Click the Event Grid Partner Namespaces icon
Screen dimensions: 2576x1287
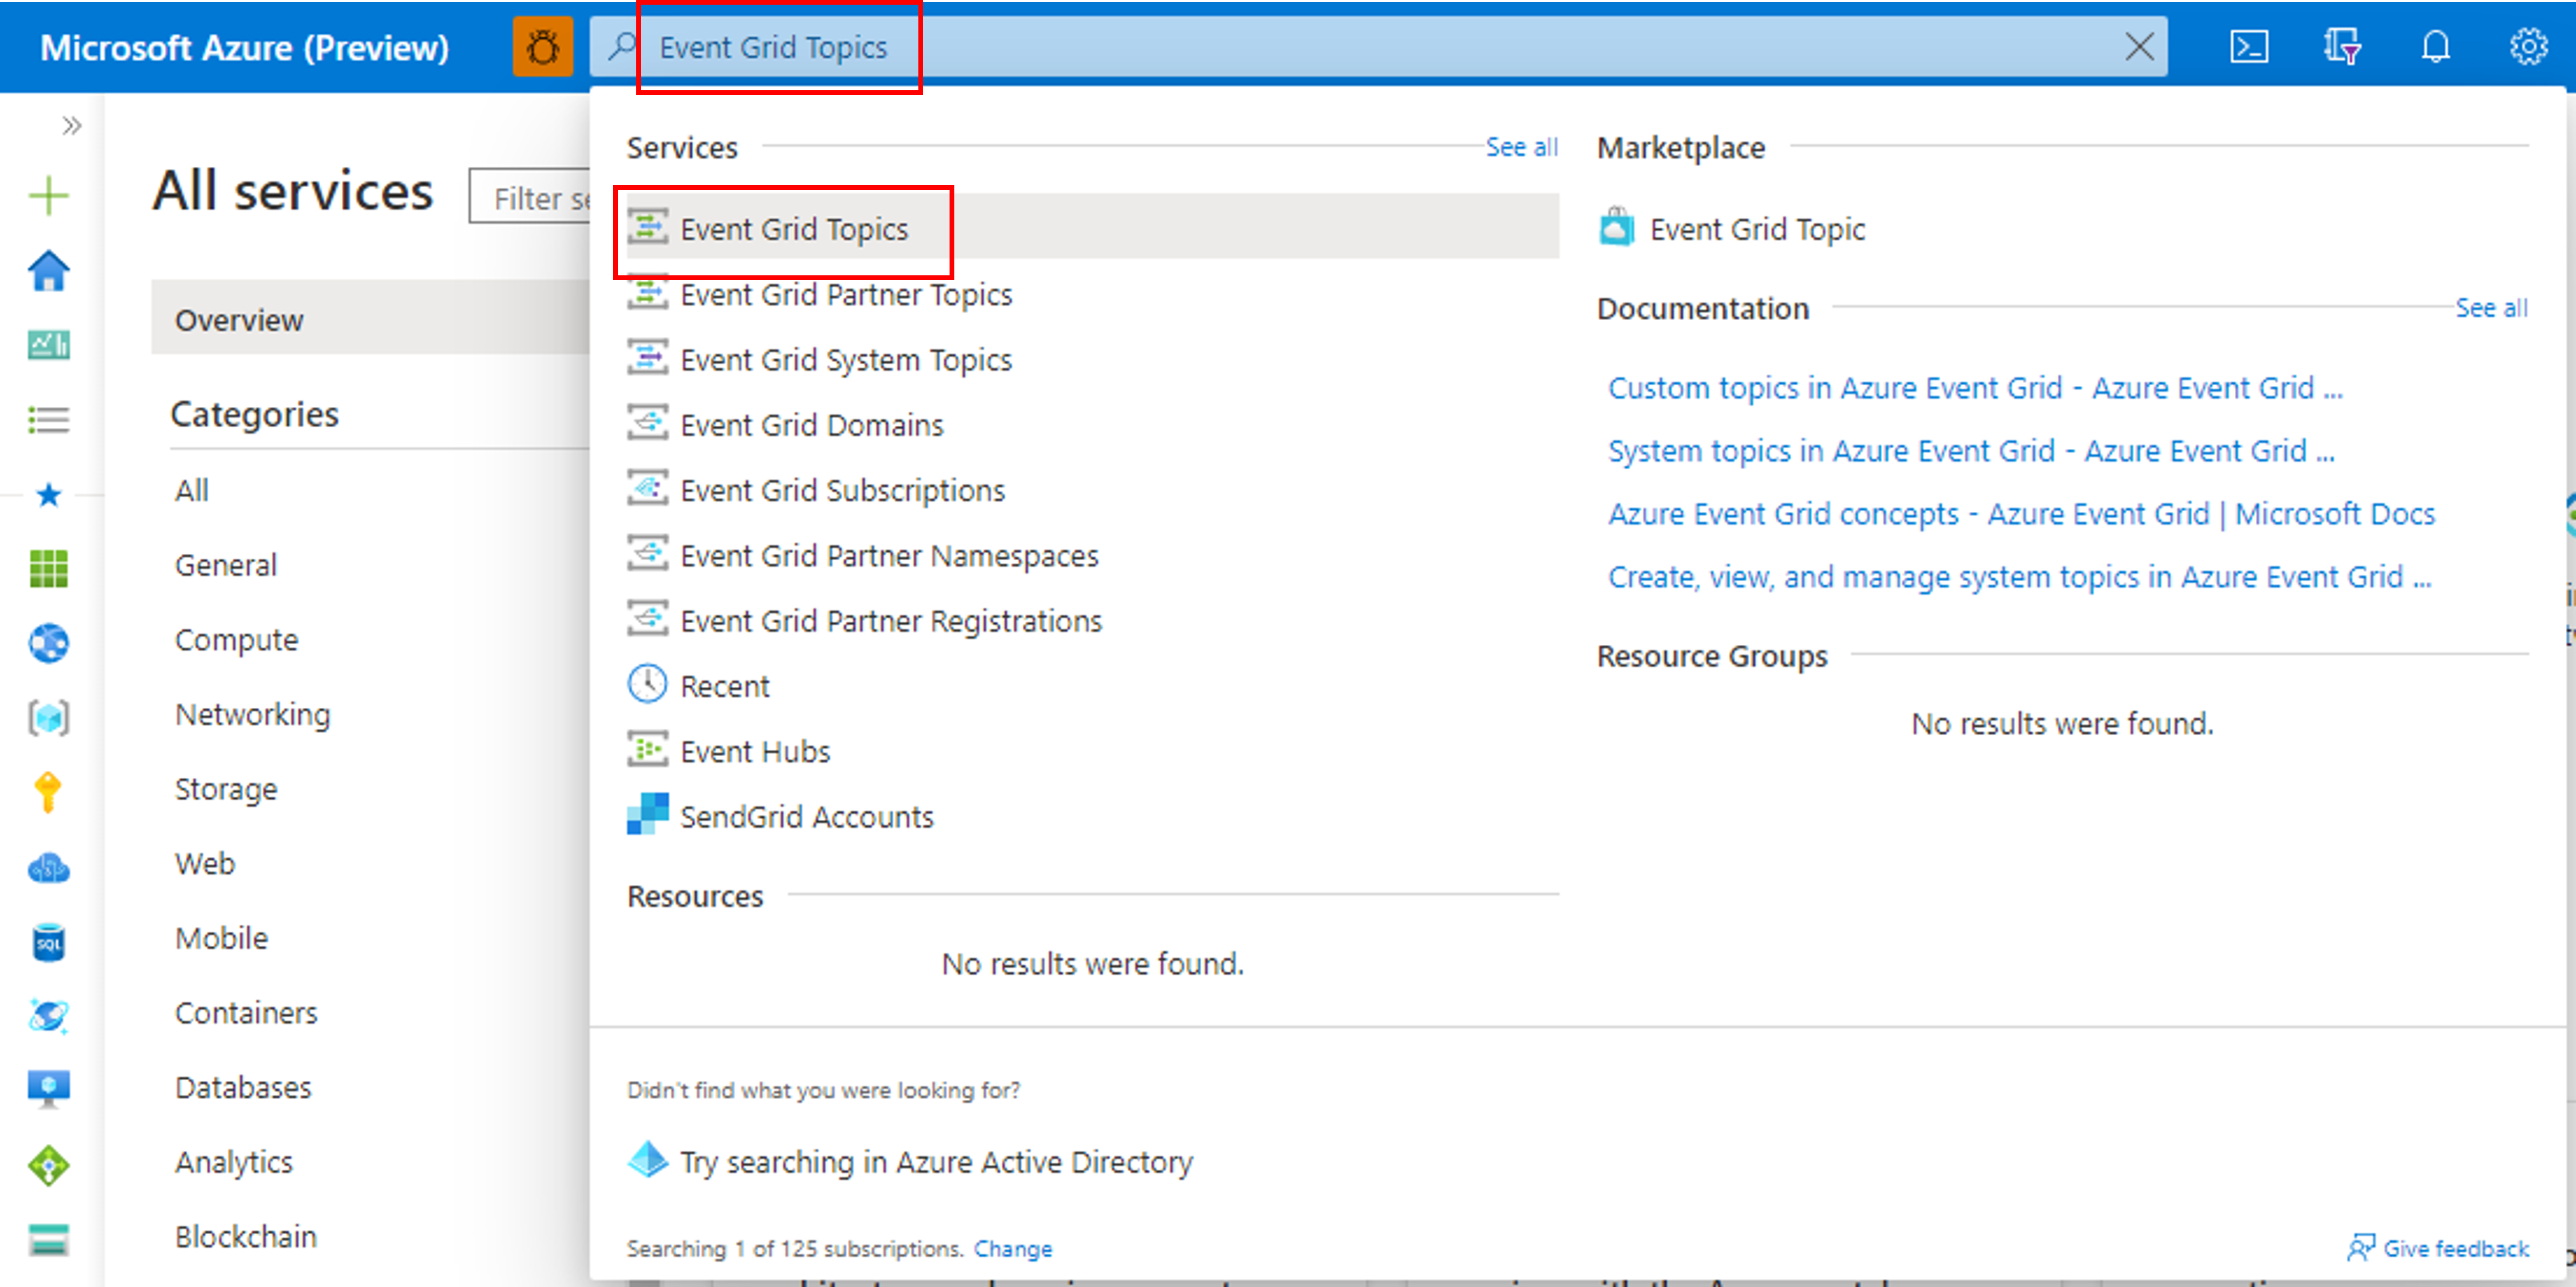tap(649, 555)
